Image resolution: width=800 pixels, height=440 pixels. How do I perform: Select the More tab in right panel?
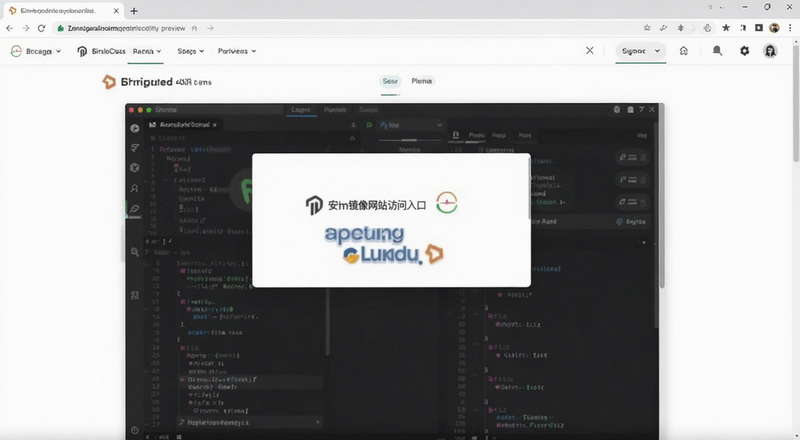[525, 135]
